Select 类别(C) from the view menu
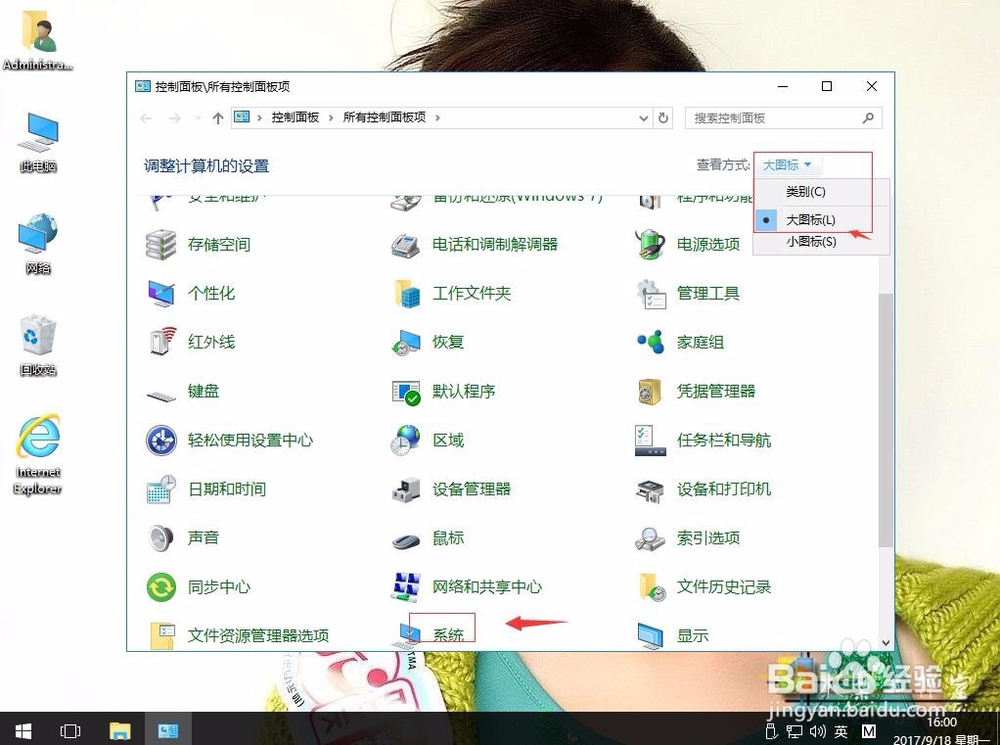The width and height of the screenshot is (1000, 745). 806,191
